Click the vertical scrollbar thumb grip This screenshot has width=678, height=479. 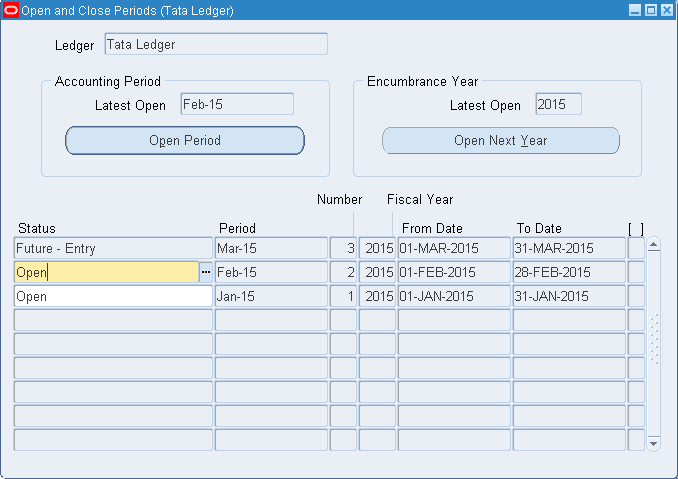(x=655, y=340)
